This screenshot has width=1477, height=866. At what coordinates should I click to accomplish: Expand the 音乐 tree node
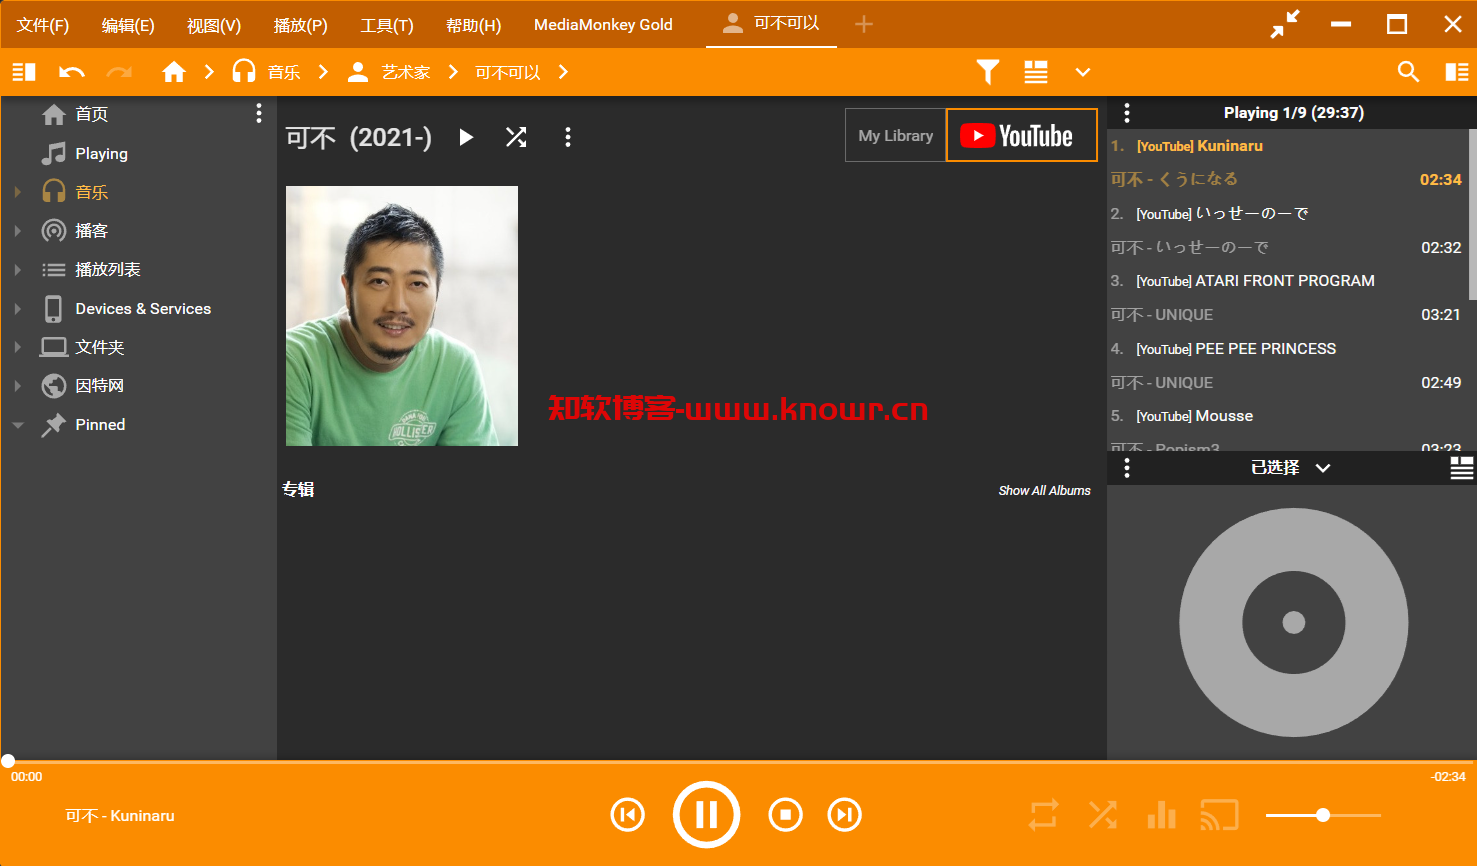coord(18,192)
